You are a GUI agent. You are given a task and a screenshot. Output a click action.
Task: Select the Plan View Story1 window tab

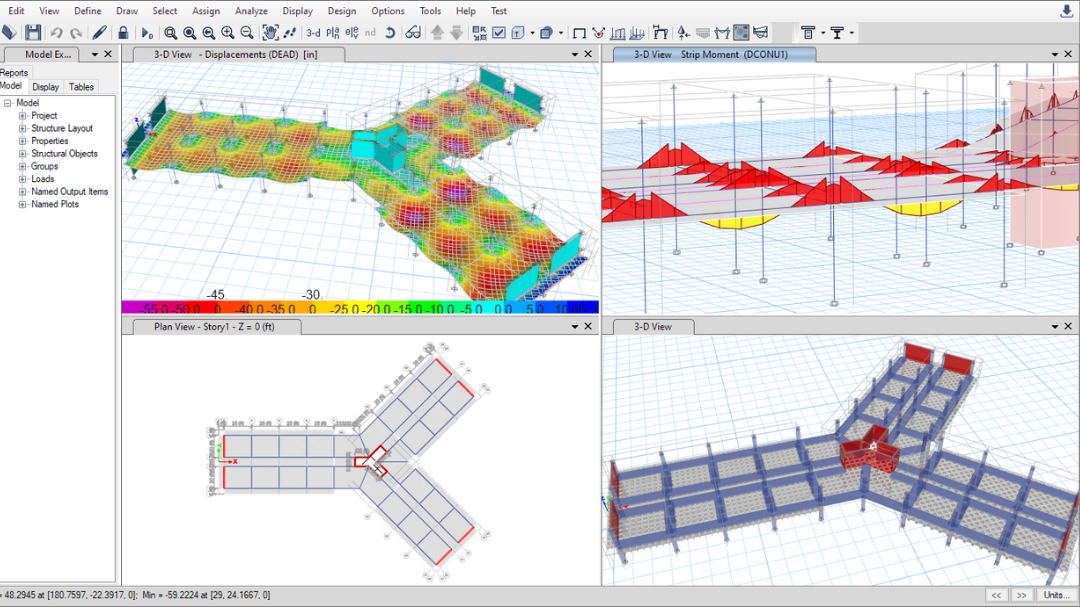pos(213,327)
